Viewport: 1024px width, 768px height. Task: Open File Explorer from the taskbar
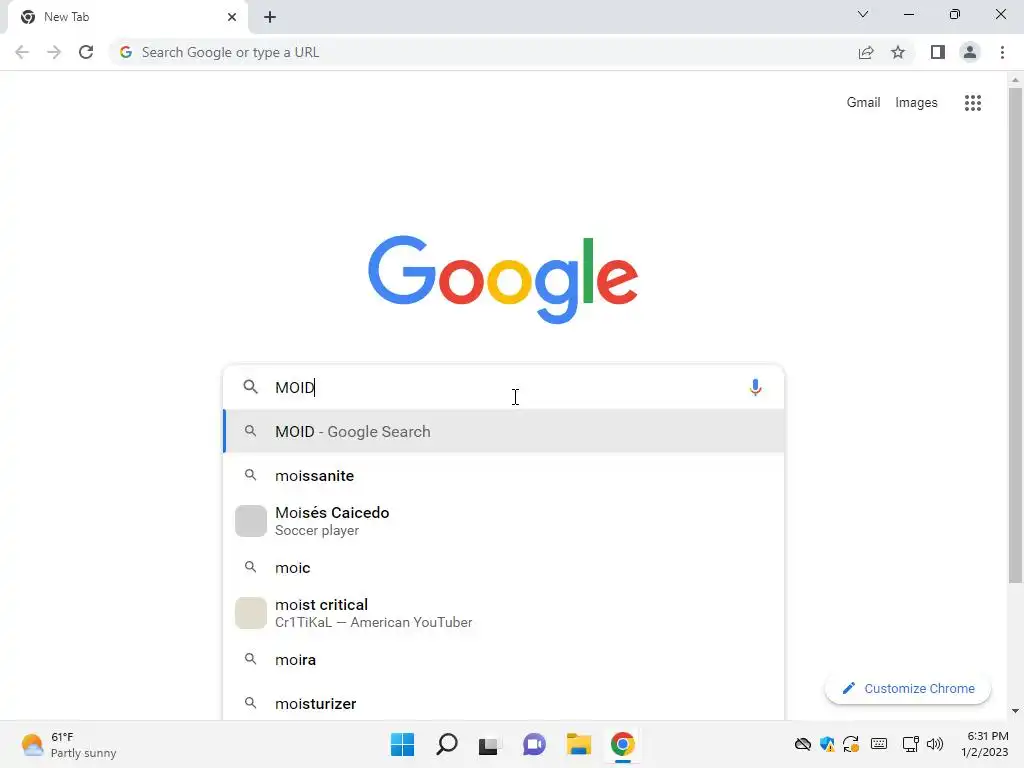tap(579, 744)
